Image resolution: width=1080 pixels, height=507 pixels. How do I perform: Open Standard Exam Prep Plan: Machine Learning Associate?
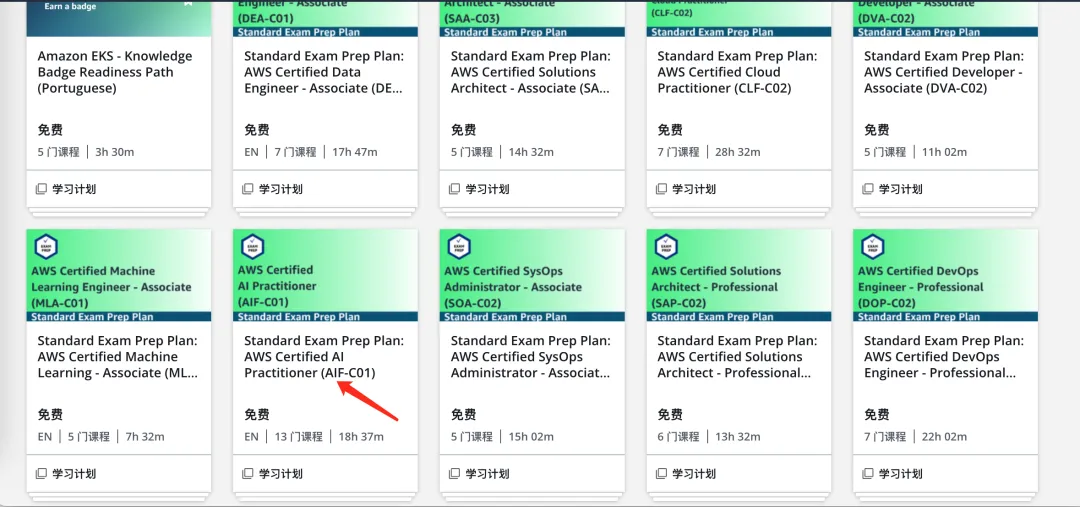(x=118, y=357)
